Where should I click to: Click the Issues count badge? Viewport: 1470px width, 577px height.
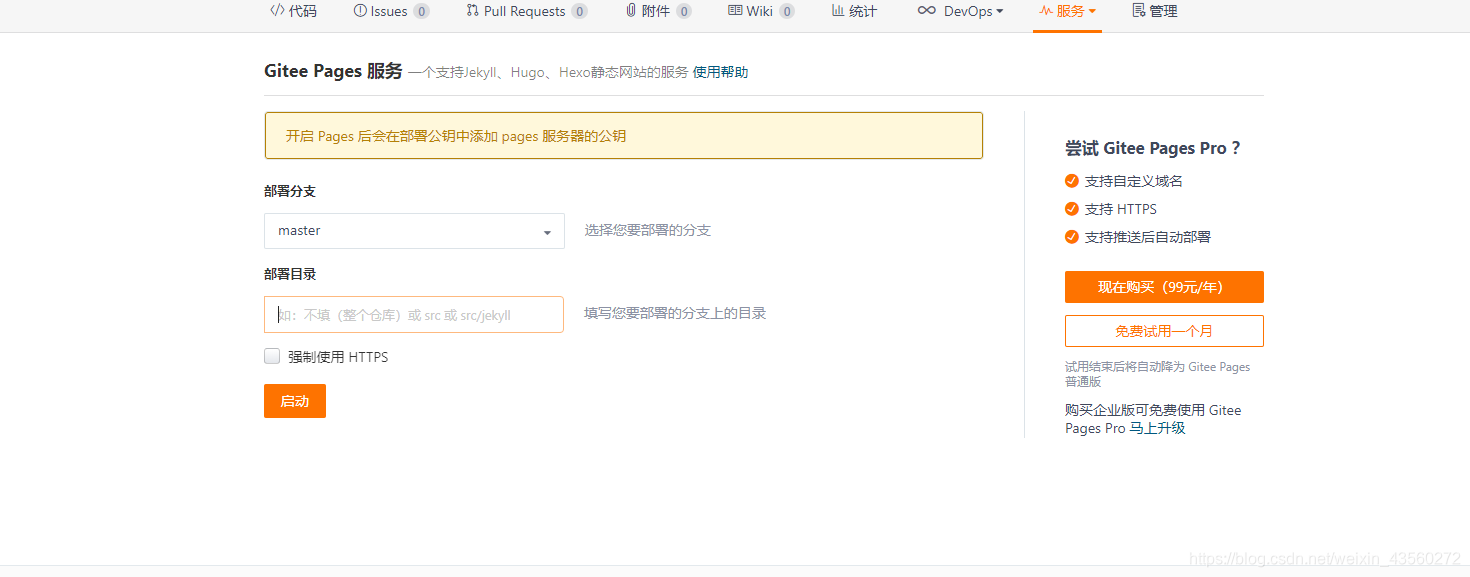coord(421,12)
